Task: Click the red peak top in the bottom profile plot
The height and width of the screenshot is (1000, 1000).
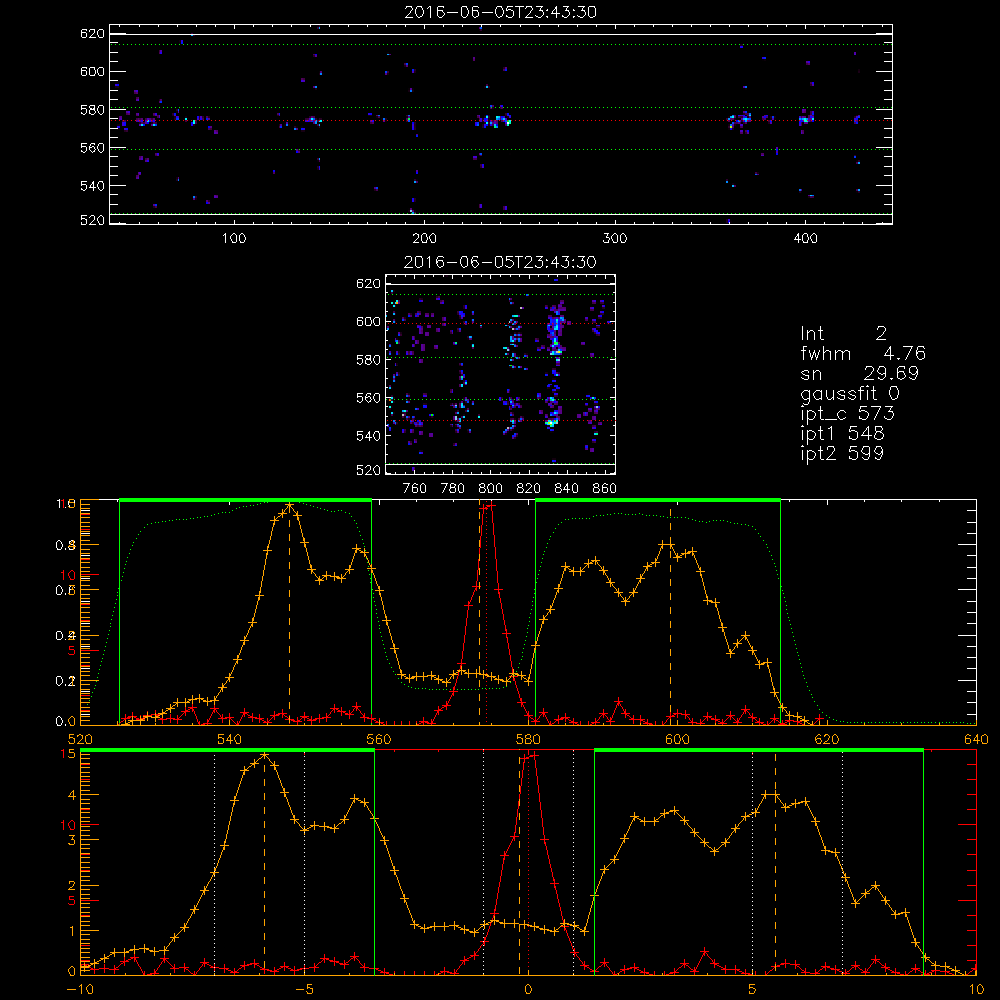Action: pyautogui.click(x=531, y=756)
